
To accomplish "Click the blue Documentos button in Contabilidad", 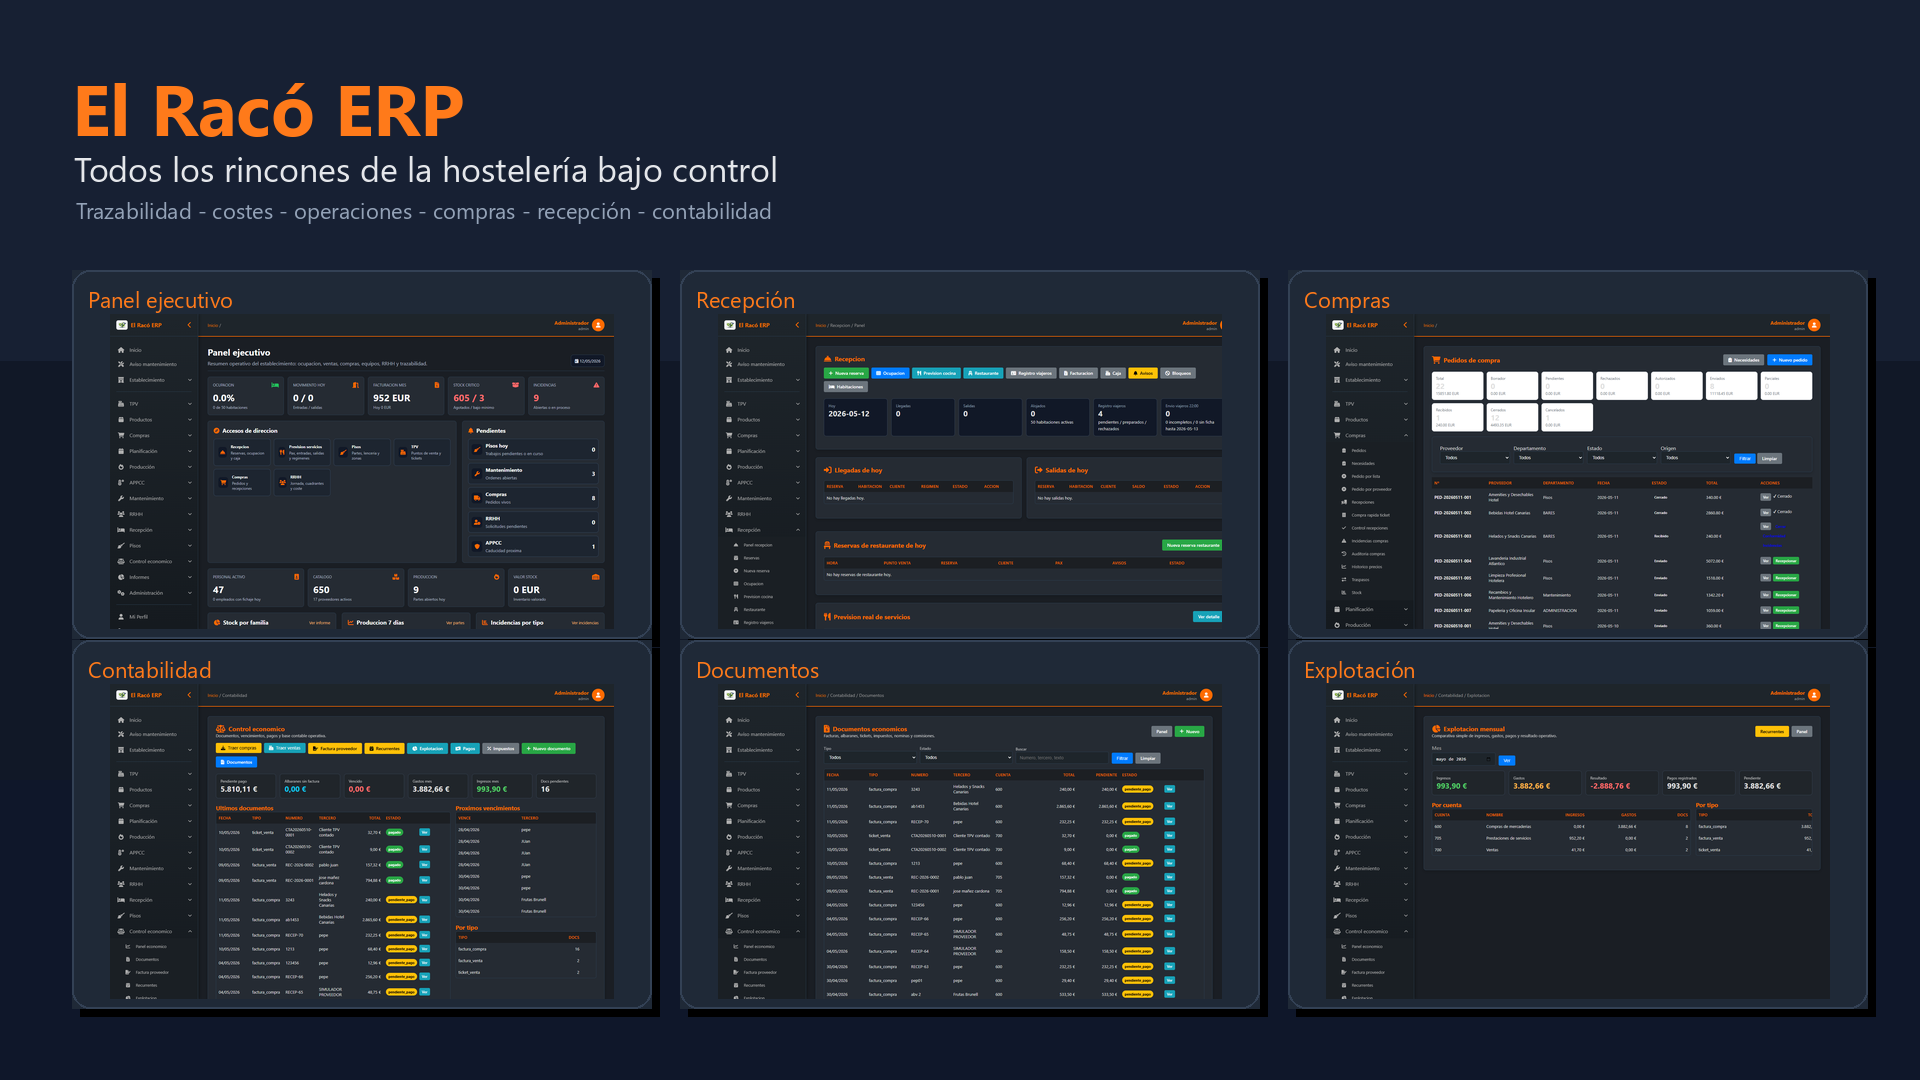I will pos(236,762).
